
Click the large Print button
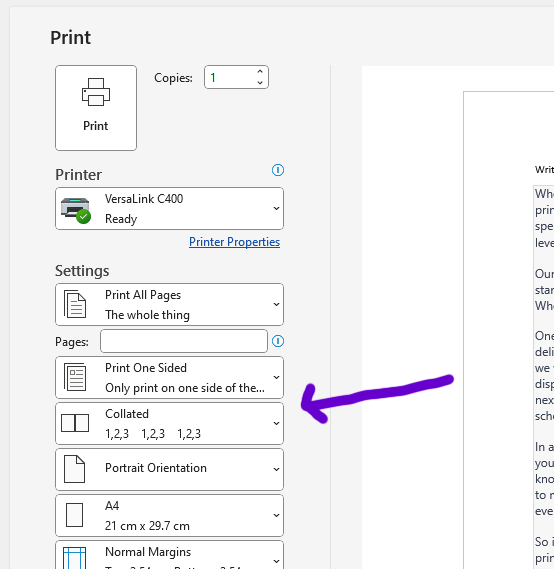pyautogui.click(x=96, y=108)
